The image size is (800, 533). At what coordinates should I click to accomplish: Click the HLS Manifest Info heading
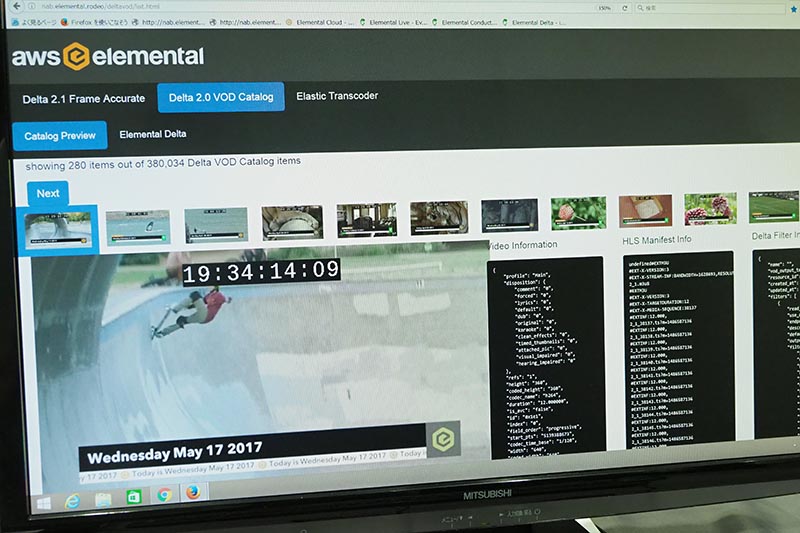tap(657, 240)
